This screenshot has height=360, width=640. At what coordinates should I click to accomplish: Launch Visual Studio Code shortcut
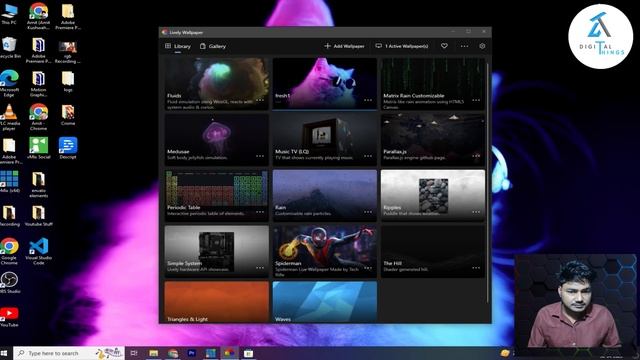pos(38,251)
